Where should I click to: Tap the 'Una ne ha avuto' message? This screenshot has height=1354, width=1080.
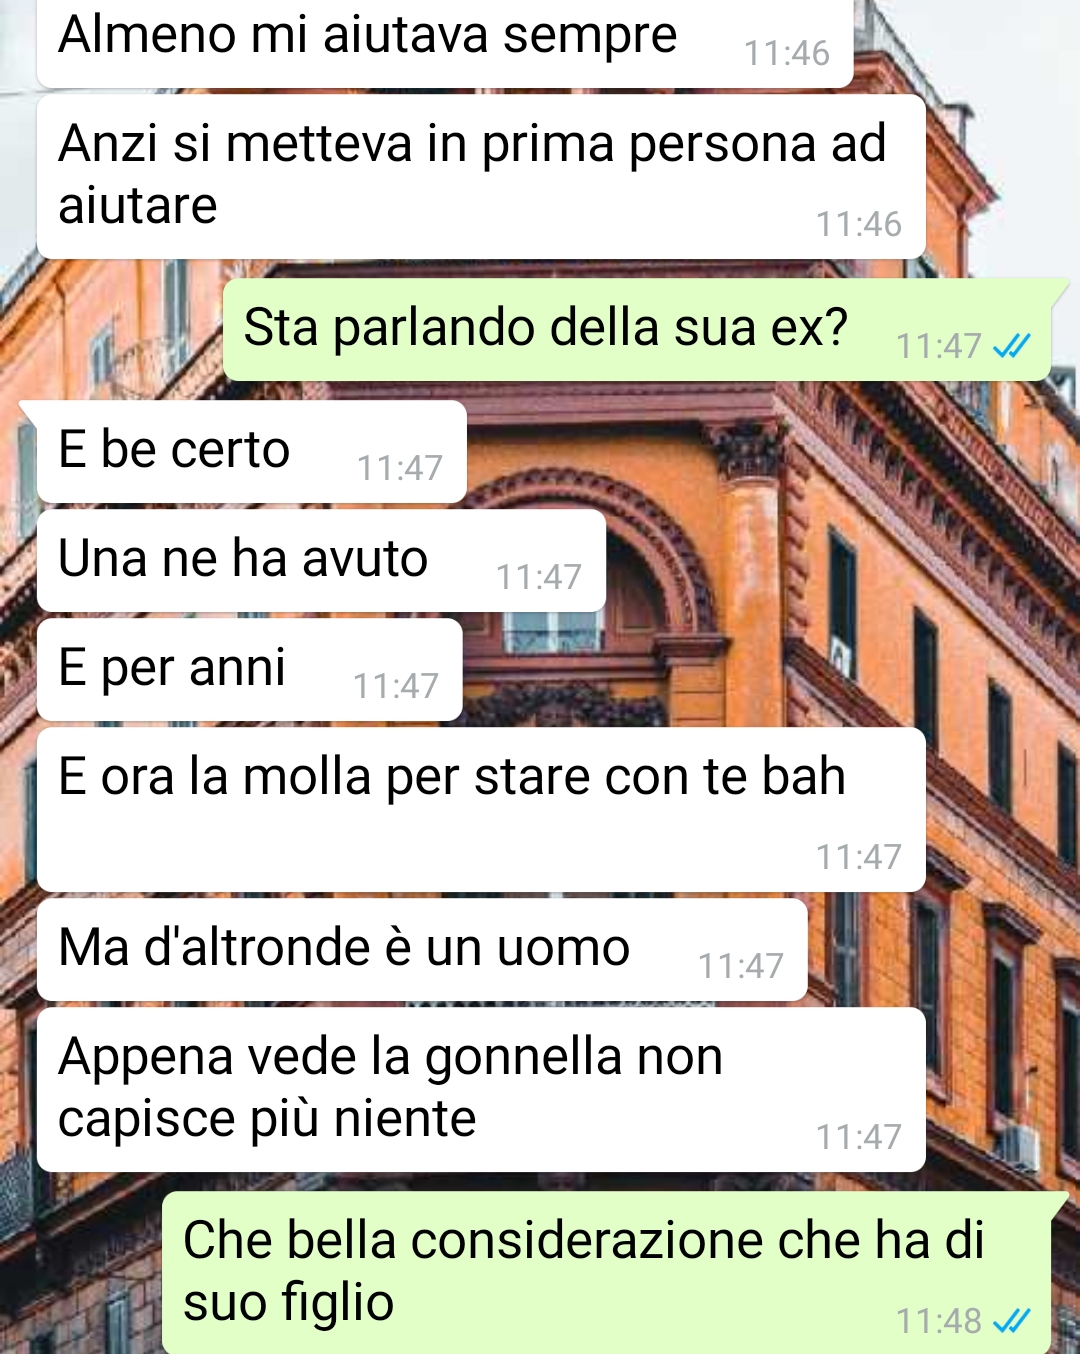[321, 560]
